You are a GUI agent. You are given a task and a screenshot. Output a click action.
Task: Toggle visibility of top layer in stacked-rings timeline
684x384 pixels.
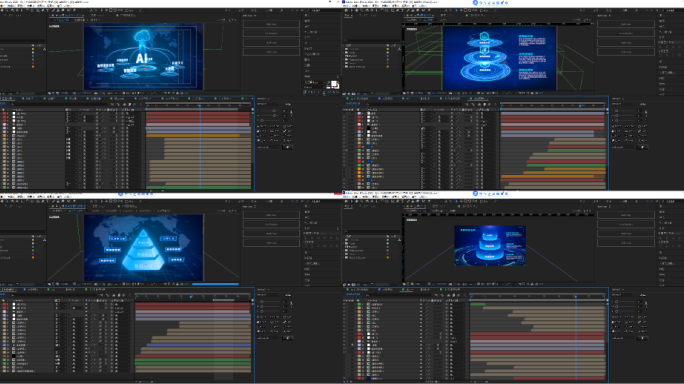pyautogui.click(x=345, y=113)
